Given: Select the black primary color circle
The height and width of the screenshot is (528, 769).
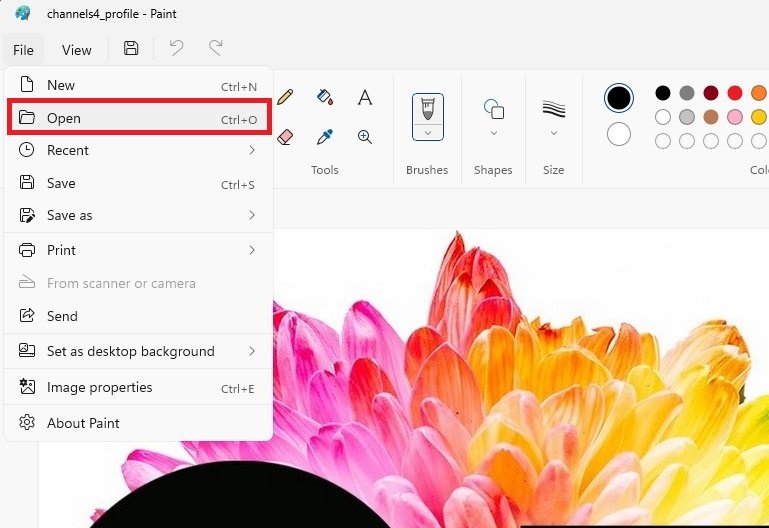Looking at the screenshot, I should (x=619, y=97).
